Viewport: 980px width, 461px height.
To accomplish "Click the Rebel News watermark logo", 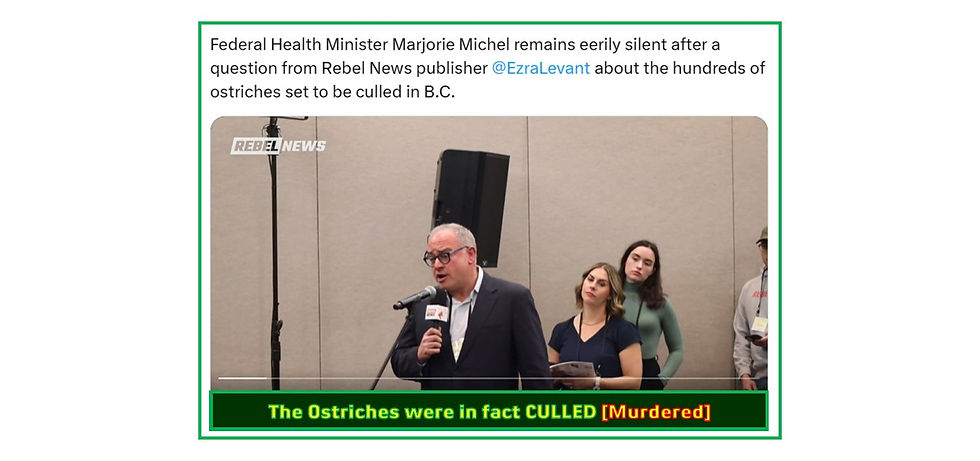I will tap(278, 146).
